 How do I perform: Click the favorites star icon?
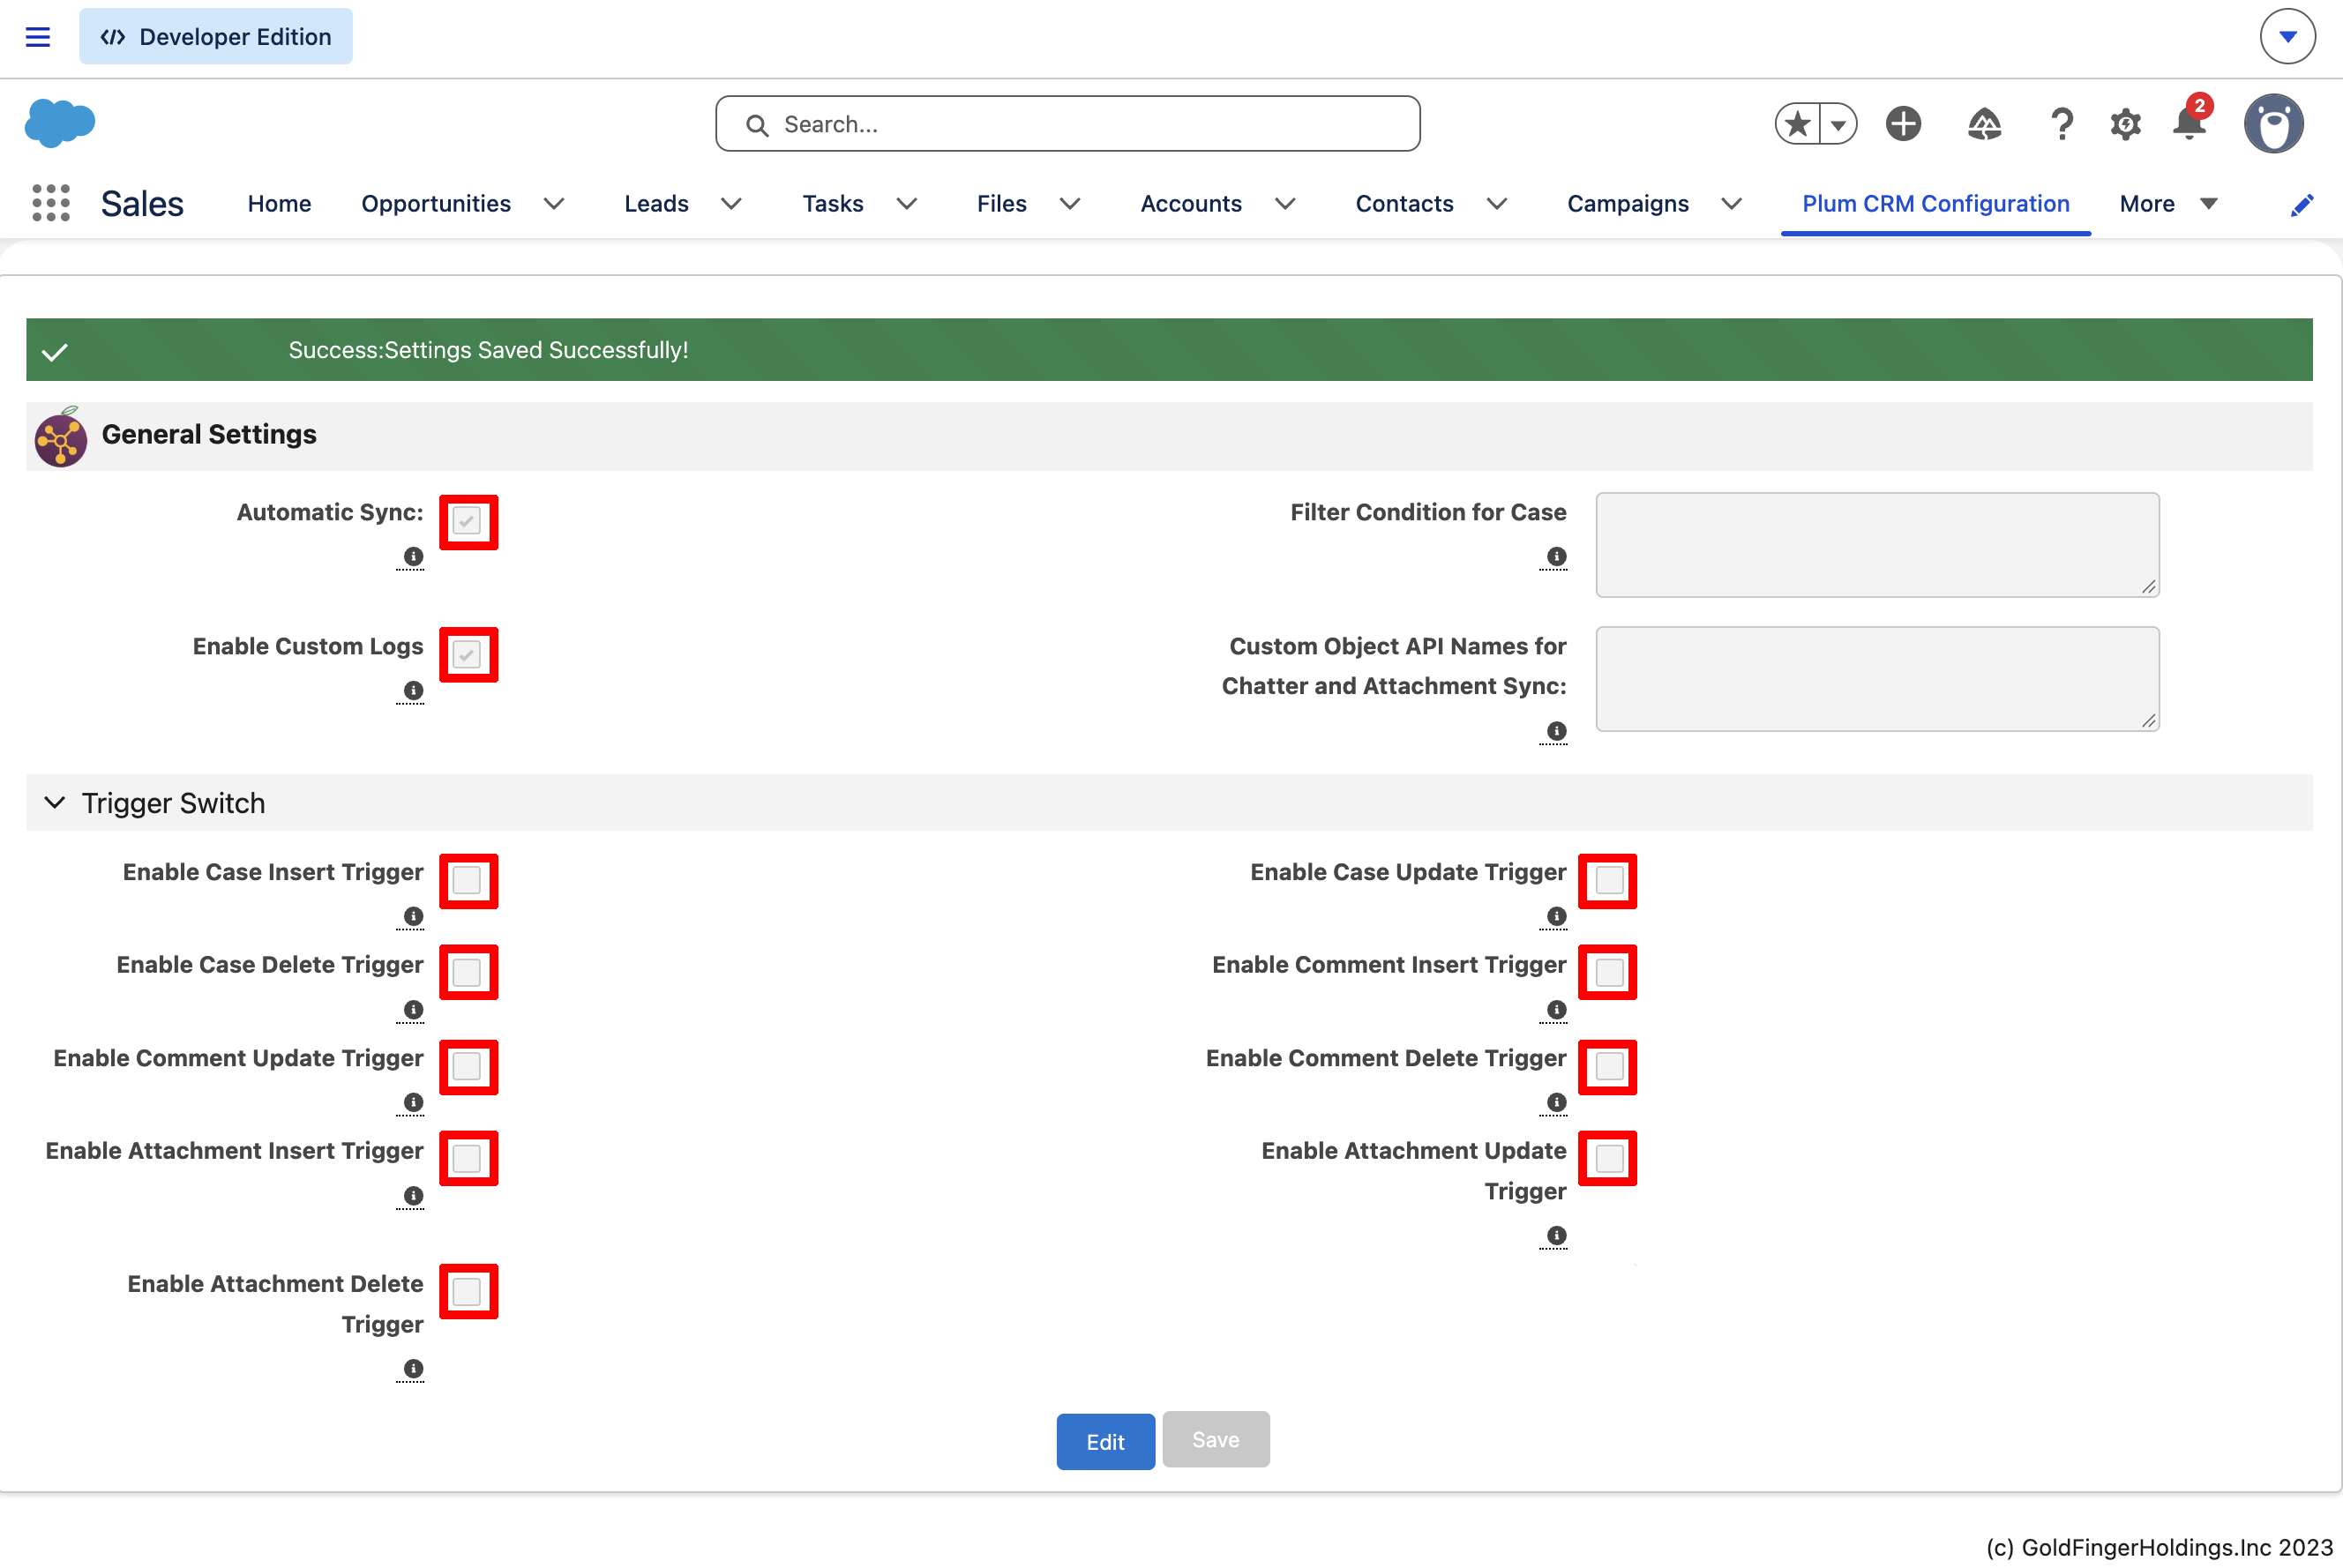coord(1797,124)
